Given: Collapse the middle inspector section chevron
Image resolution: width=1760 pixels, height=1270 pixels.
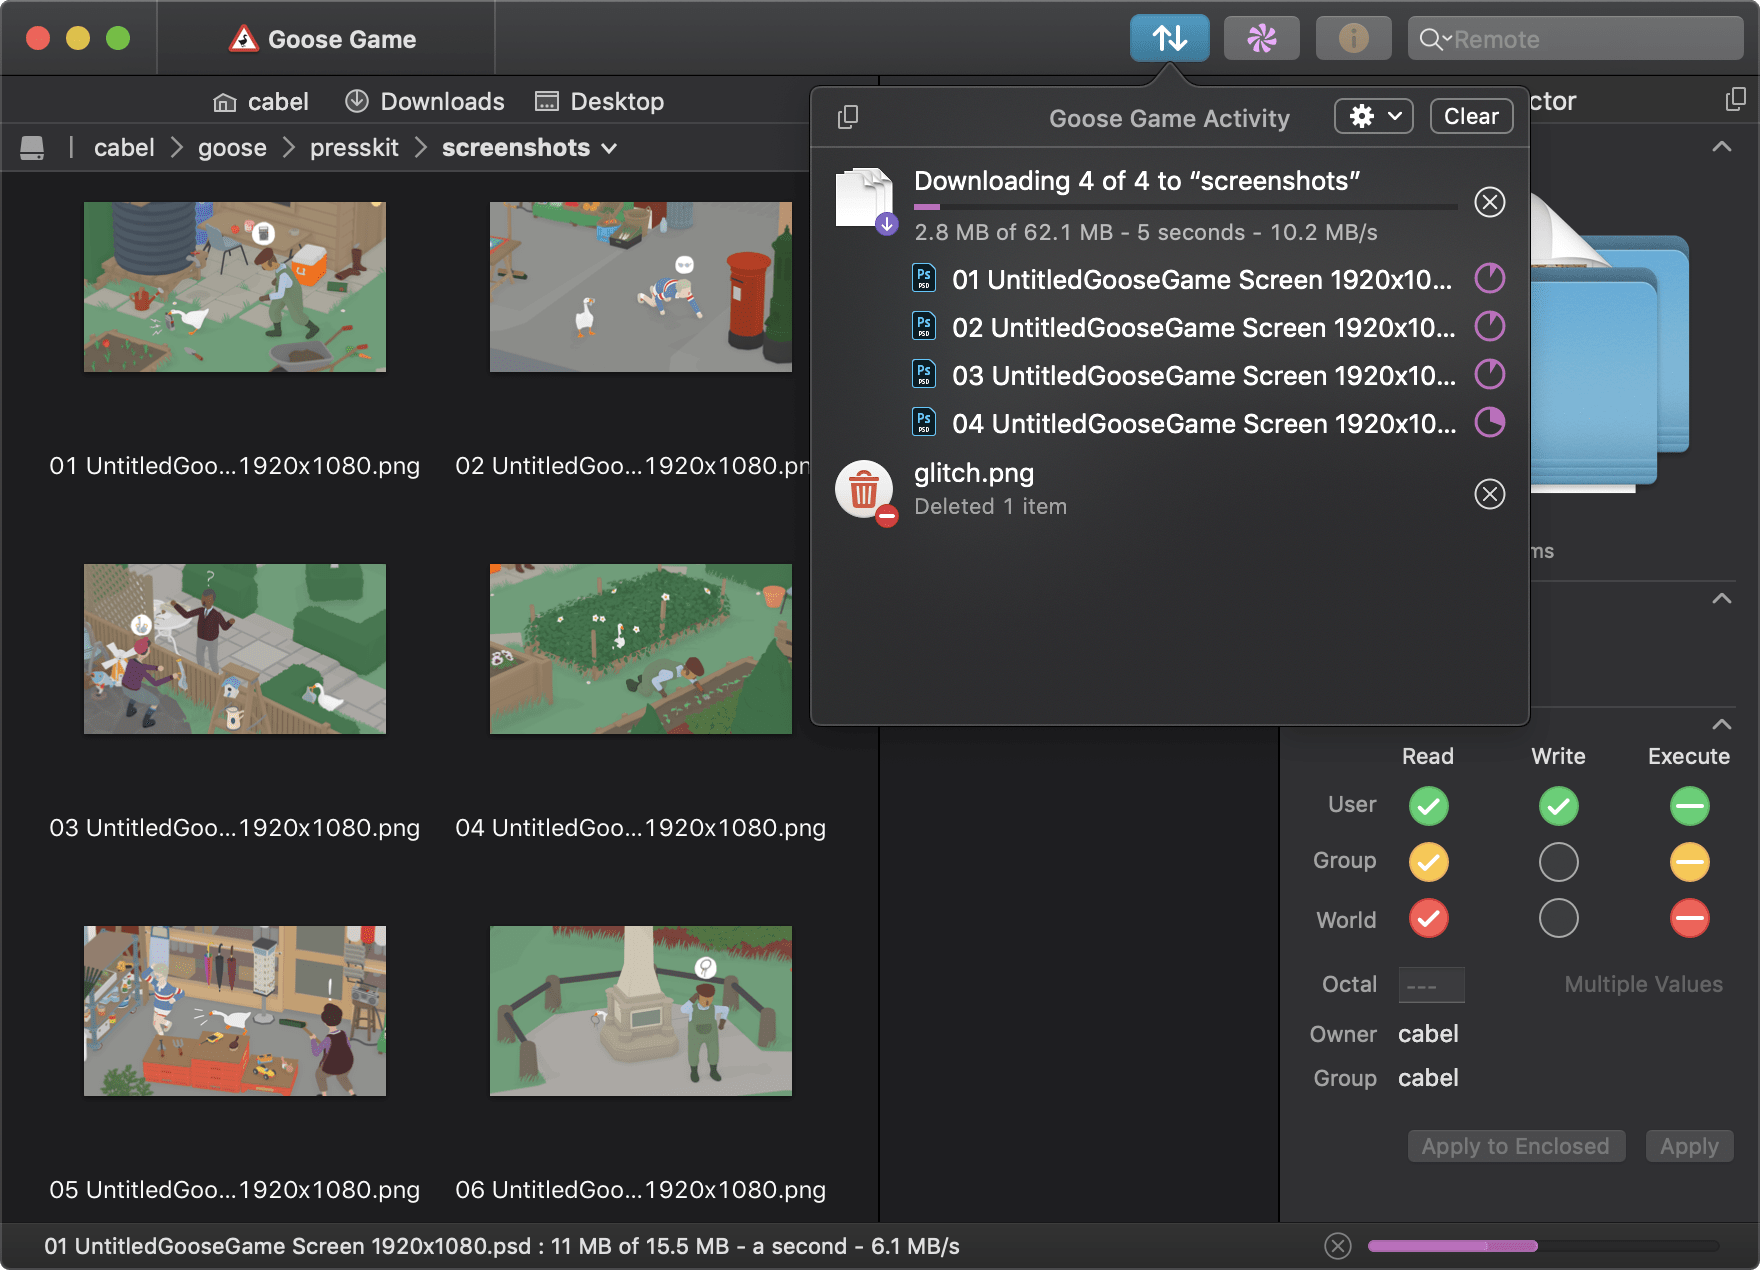Looking at the screenshot, I should (x=1721, y=599).
